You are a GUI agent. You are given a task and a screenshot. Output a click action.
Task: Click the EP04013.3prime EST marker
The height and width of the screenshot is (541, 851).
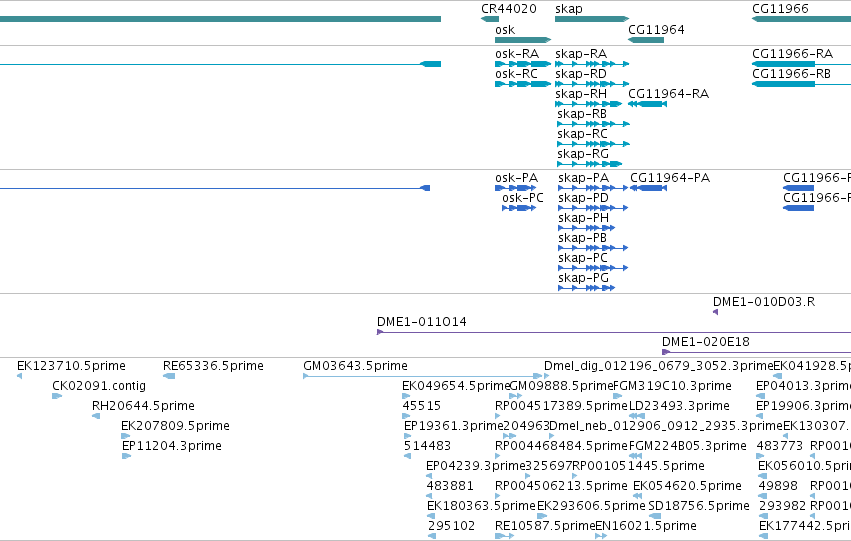pos(760,396)
